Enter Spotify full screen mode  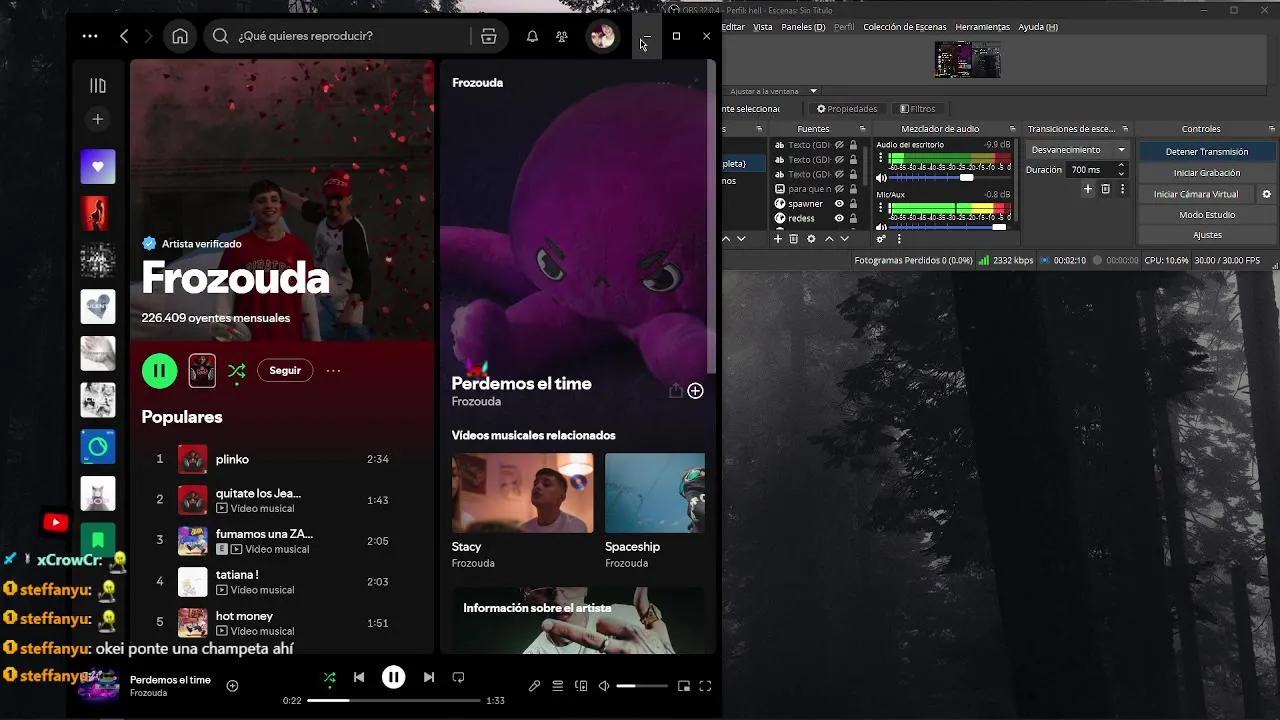coord(705,686)
